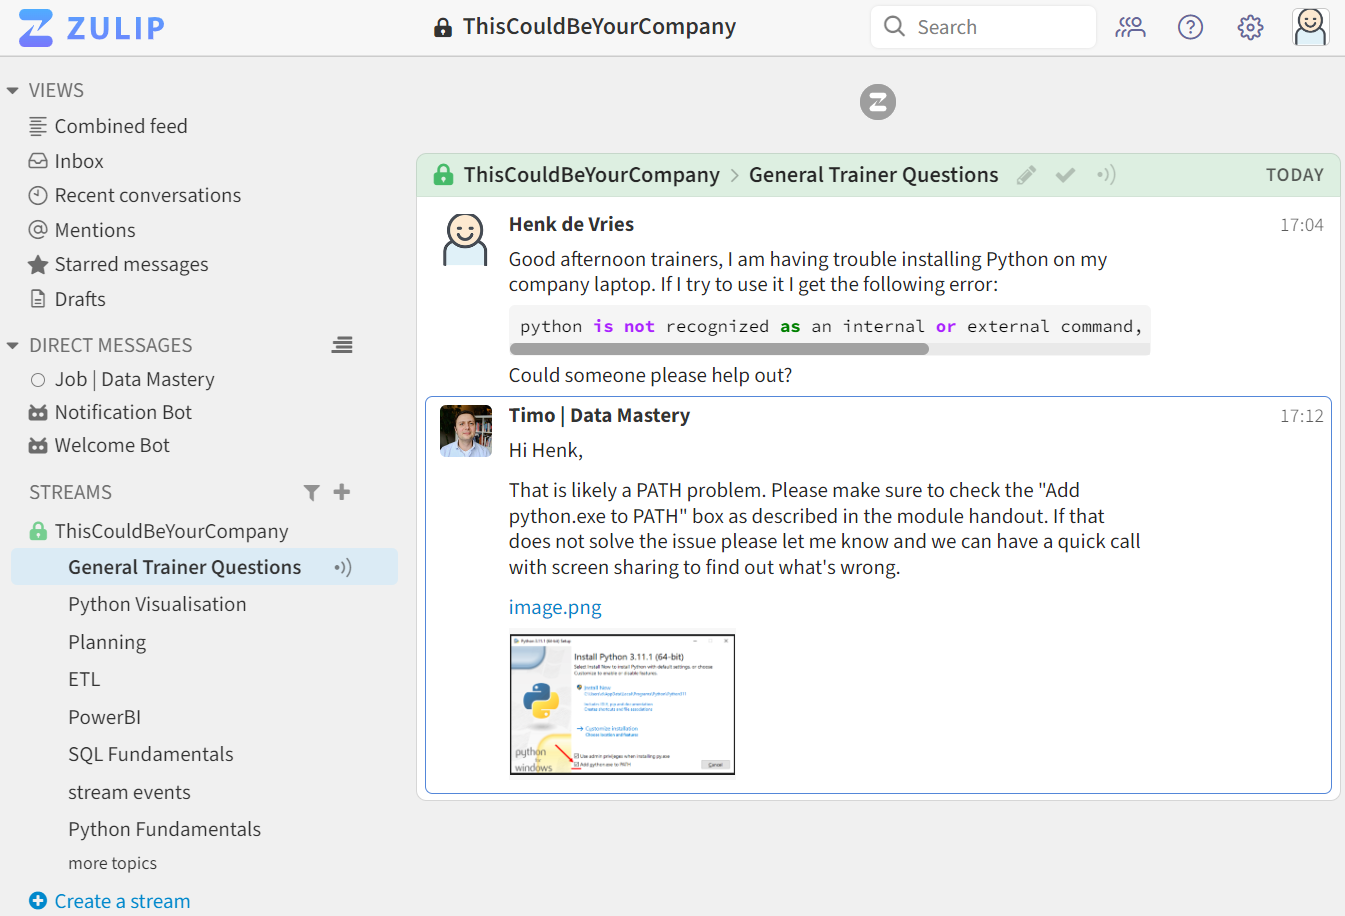Open the settings gear menu
The image size is (1345, 916).
(1250, 27)
